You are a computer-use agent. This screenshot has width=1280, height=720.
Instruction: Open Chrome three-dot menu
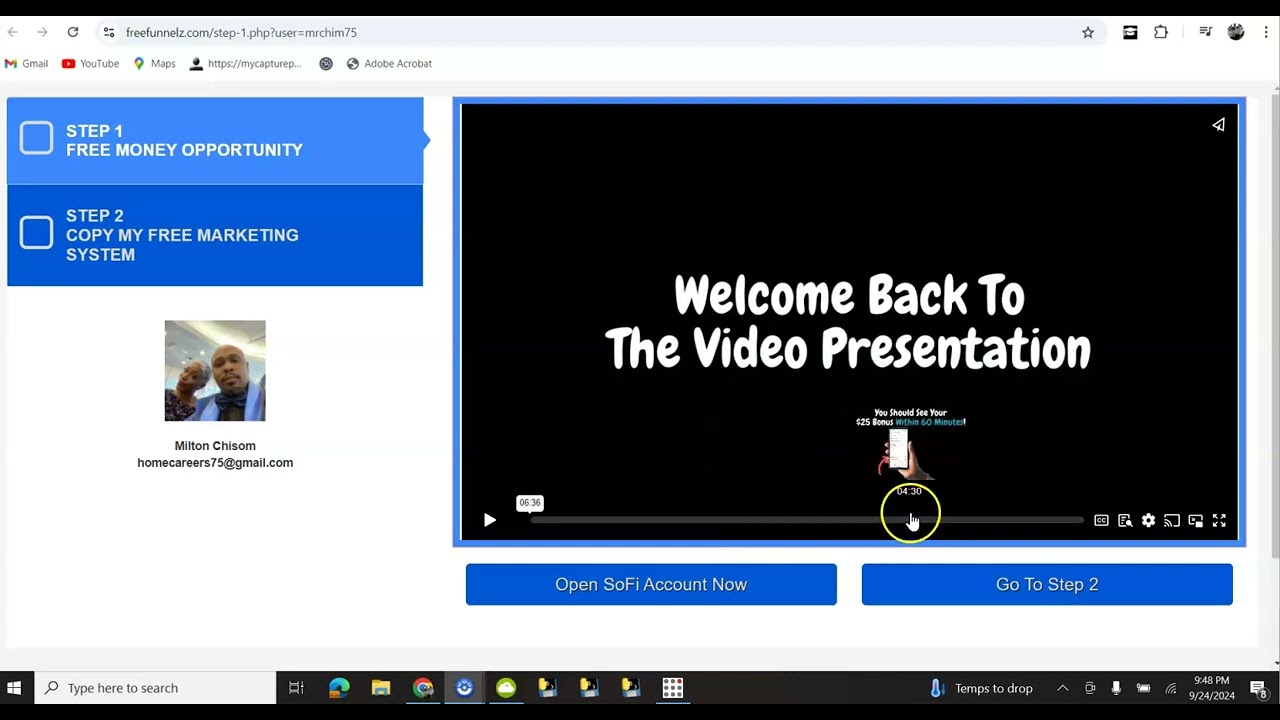point(1265,32)
